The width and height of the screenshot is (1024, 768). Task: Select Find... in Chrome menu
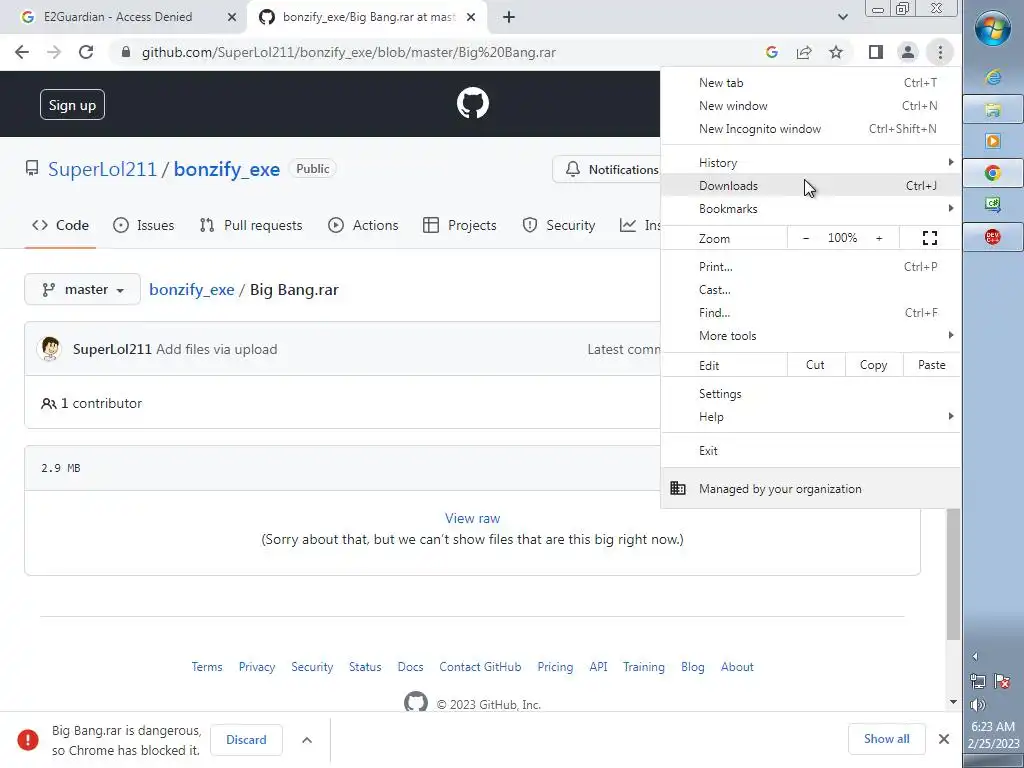click(x=810, y=312)
